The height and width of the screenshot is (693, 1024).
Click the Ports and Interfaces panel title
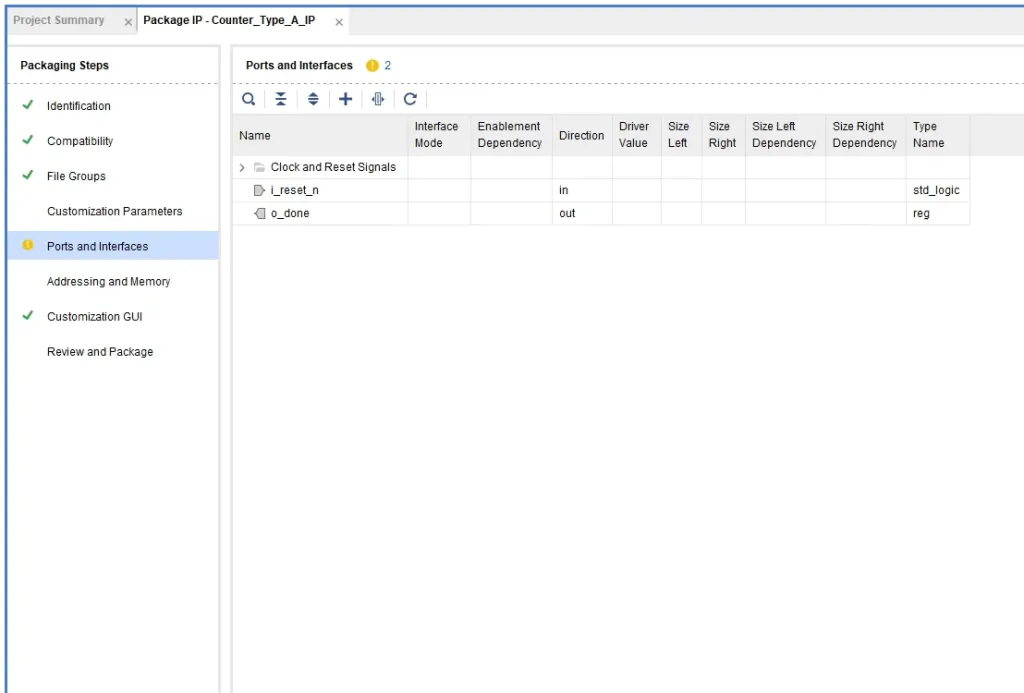tap(299, 65)
